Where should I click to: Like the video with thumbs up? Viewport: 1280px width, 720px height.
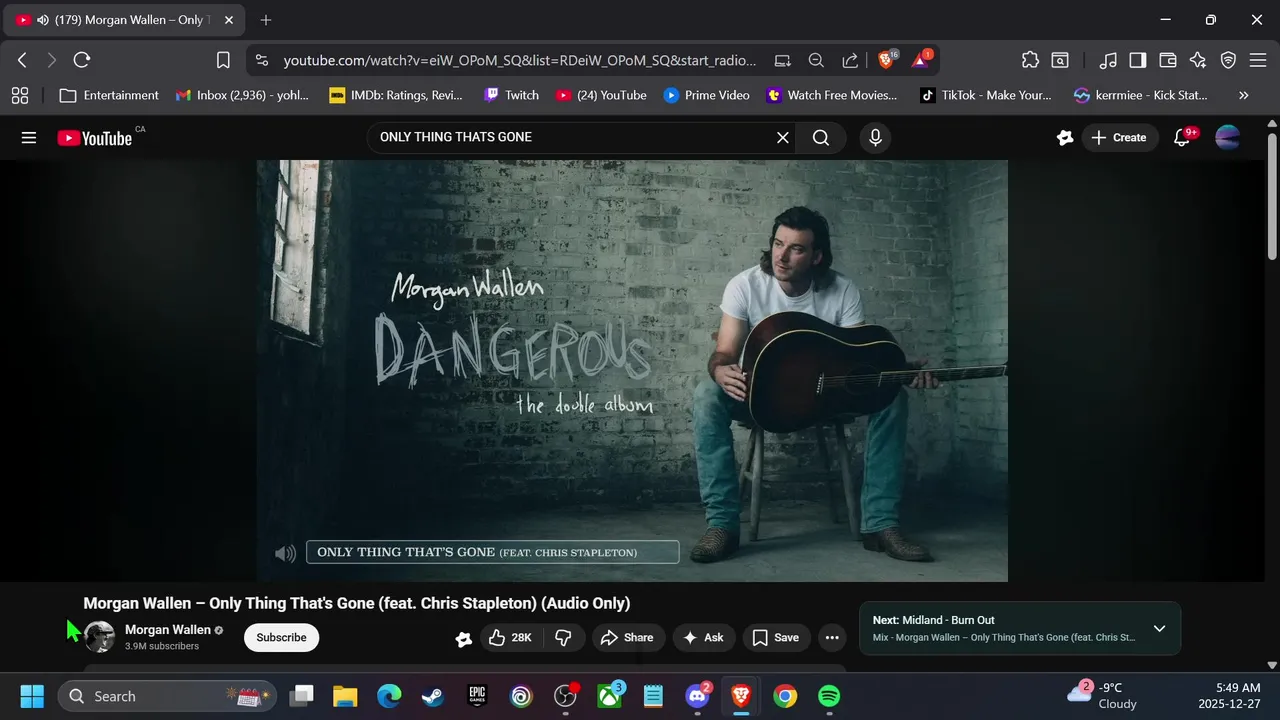[510, 638]
